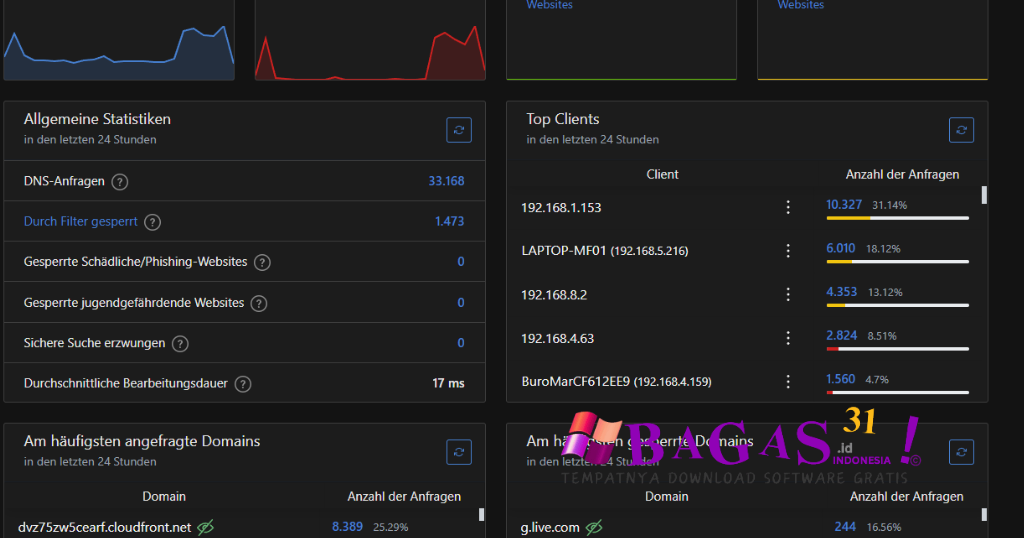Open request count 1.560 for BuroMarCF612EE9

pos(840,379)
